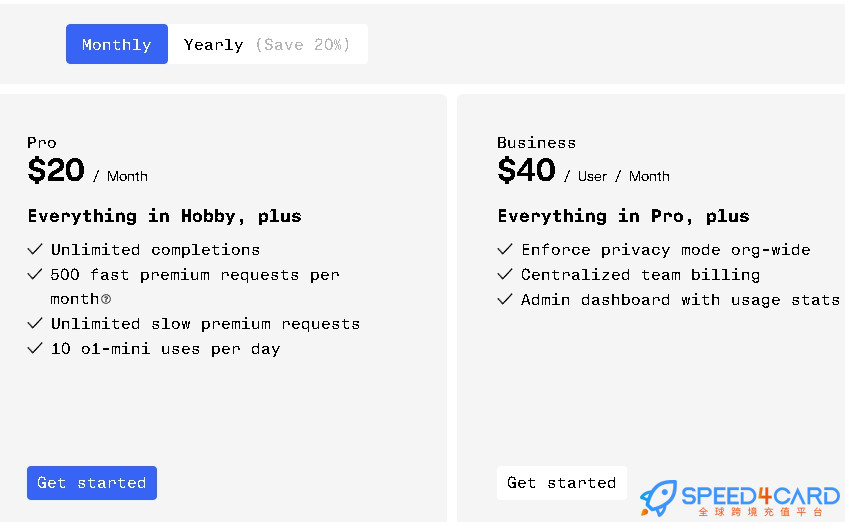The image size is (845, 522).
Task: Click 'Everything in Hobby, plus' heading
Action: tap(164, 216)
